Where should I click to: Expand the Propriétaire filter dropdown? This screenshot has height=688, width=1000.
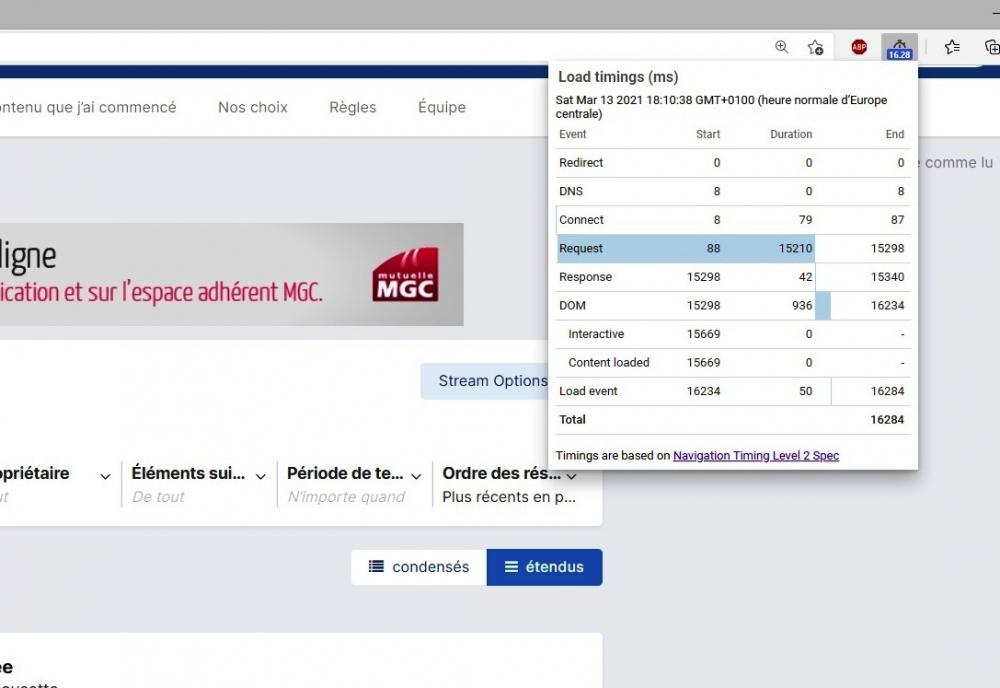(104, 476)
